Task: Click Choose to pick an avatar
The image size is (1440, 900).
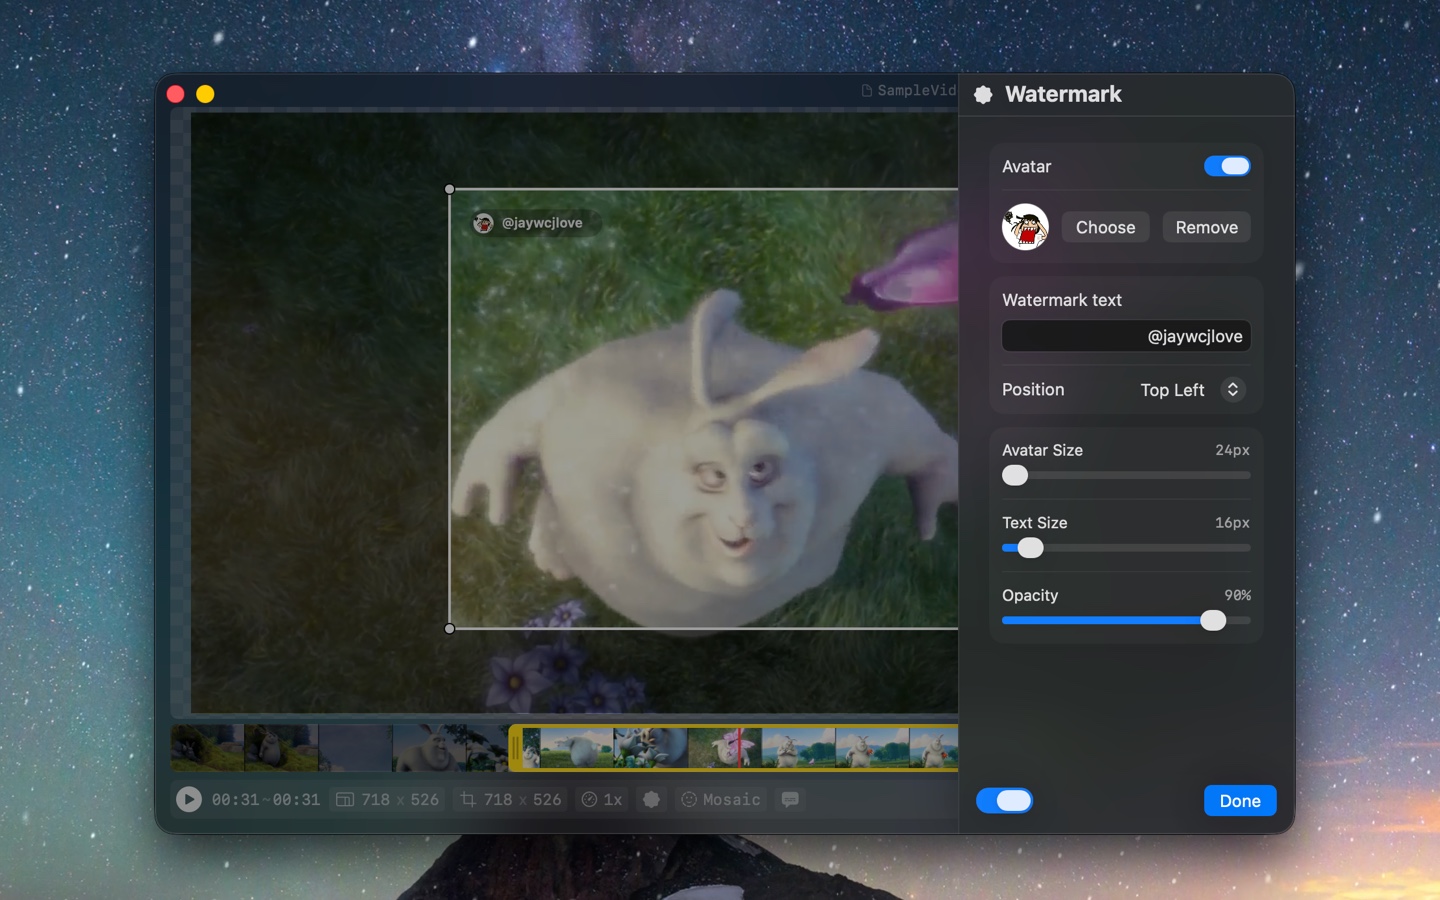Action: 1105,227
